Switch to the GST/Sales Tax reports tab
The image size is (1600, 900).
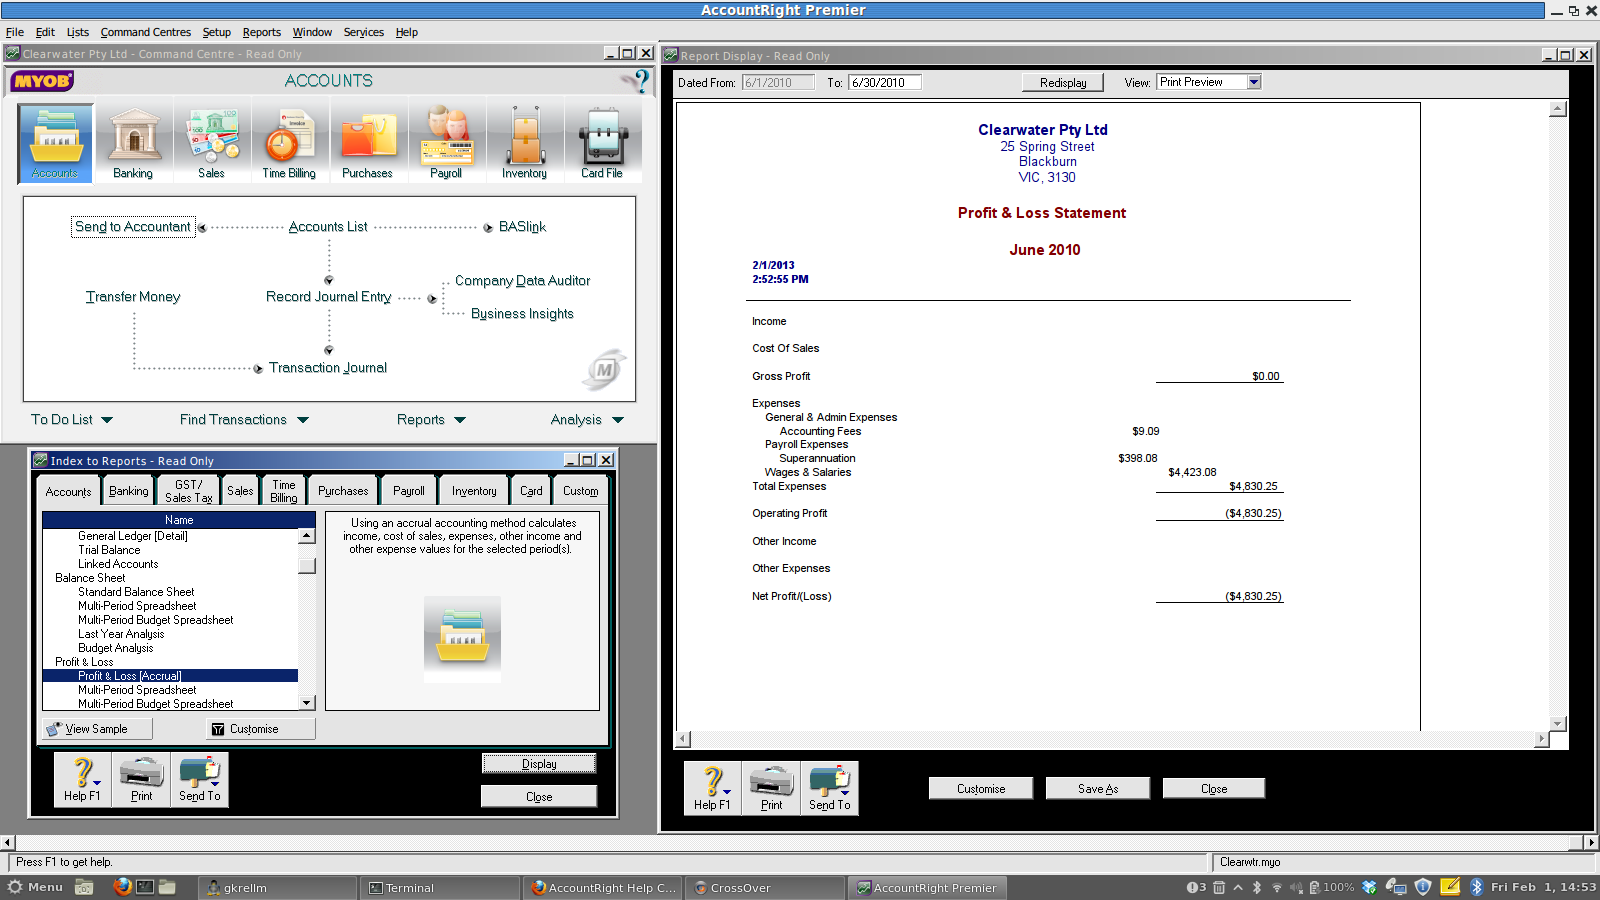tap(188, 491)
